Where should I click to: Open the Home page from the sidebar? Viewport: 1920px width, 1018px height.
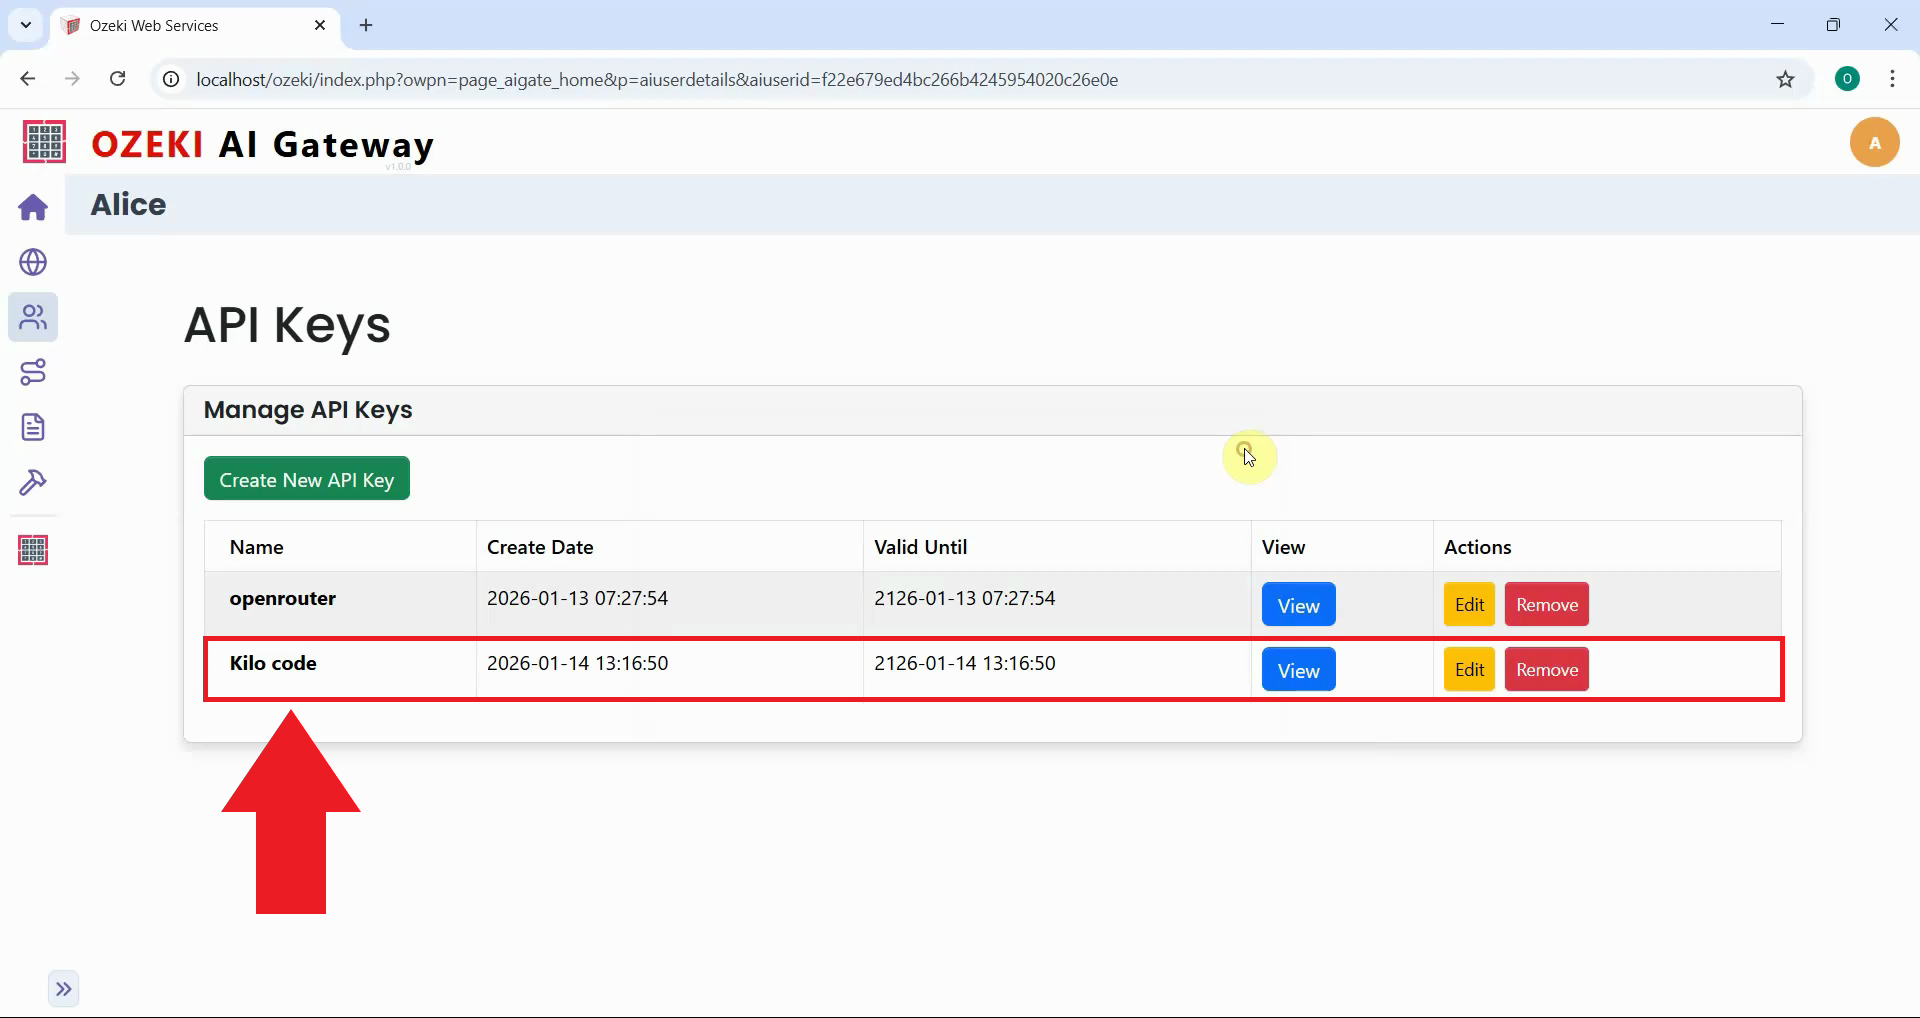pos(33,207)
